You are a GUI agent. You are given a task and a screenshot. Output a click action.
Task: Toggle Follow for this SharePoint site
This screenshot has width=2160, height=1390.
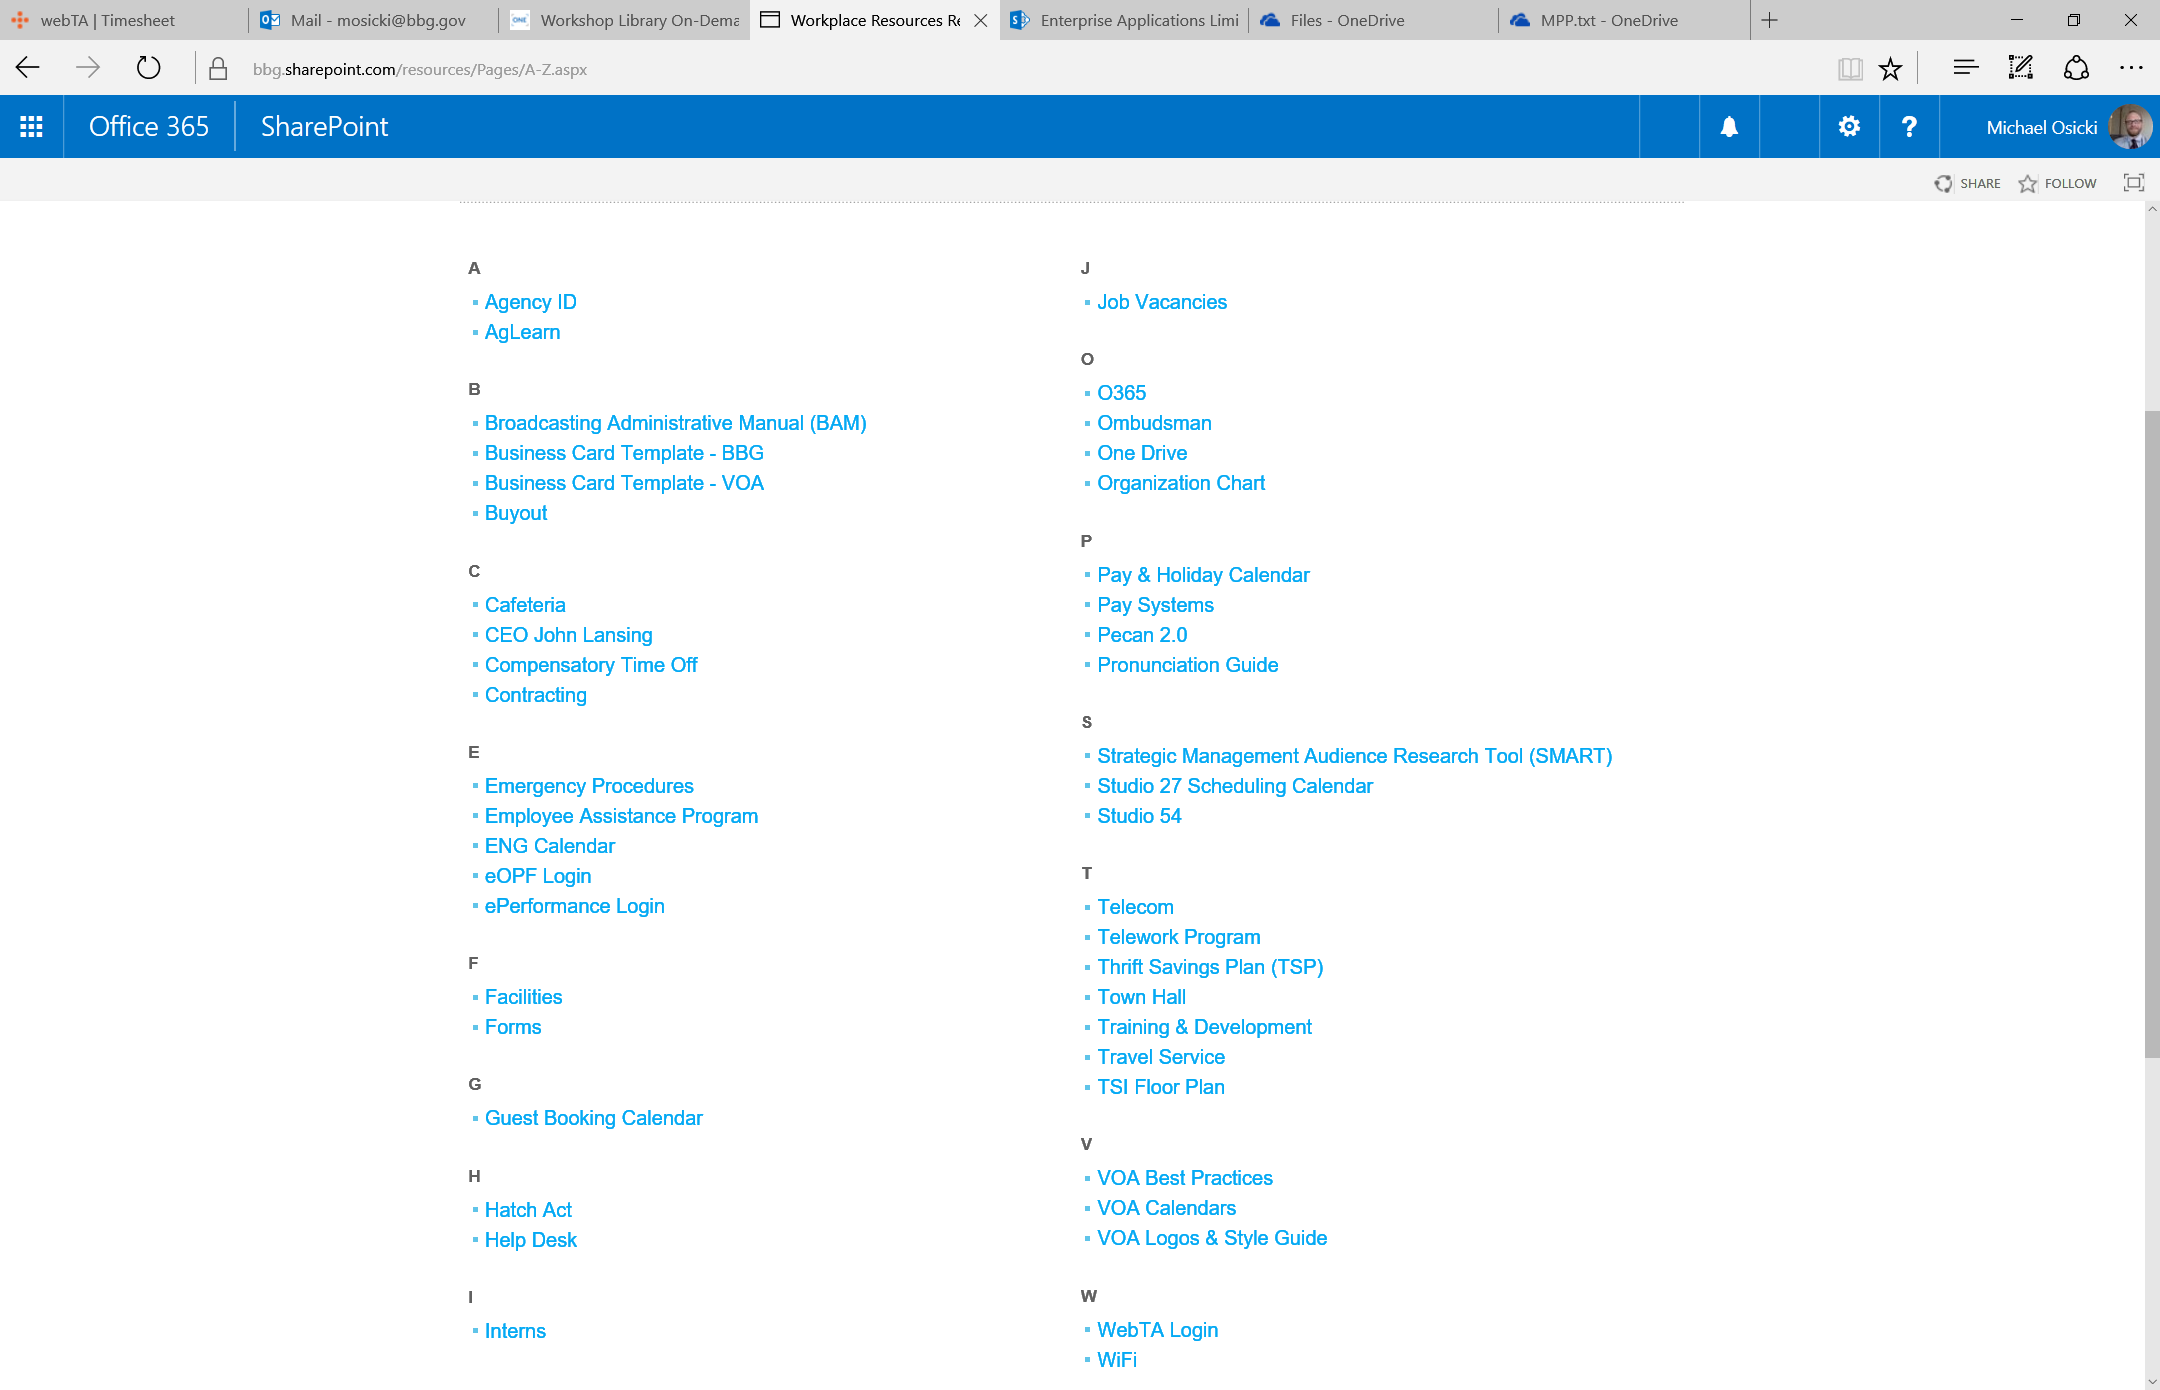coord(2057,183)
